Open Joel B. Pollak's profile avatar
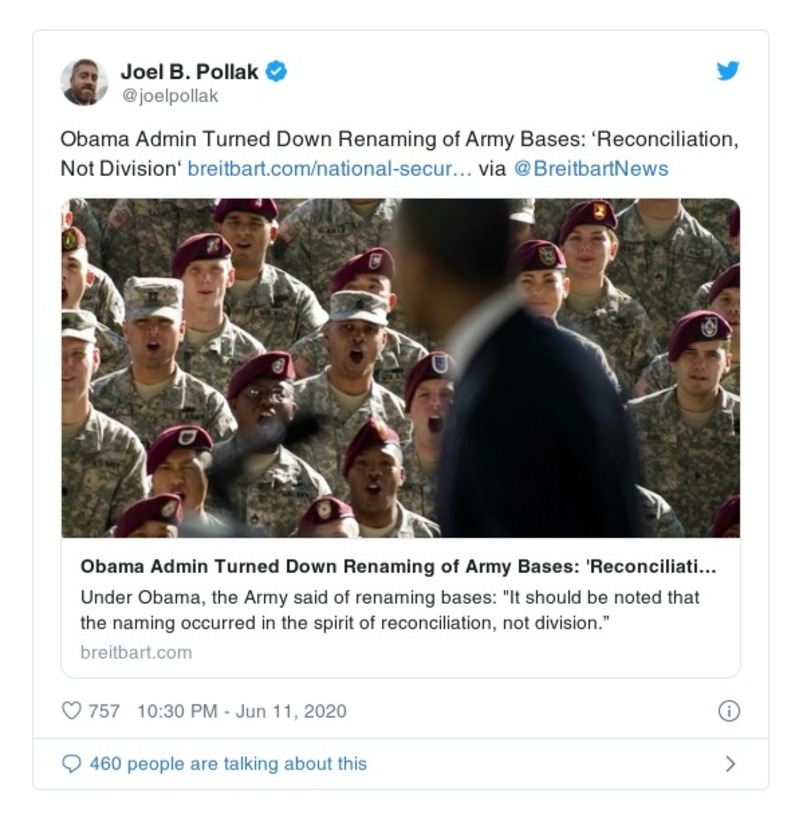This screenshot has width=799, height=837. coord(84,82)
